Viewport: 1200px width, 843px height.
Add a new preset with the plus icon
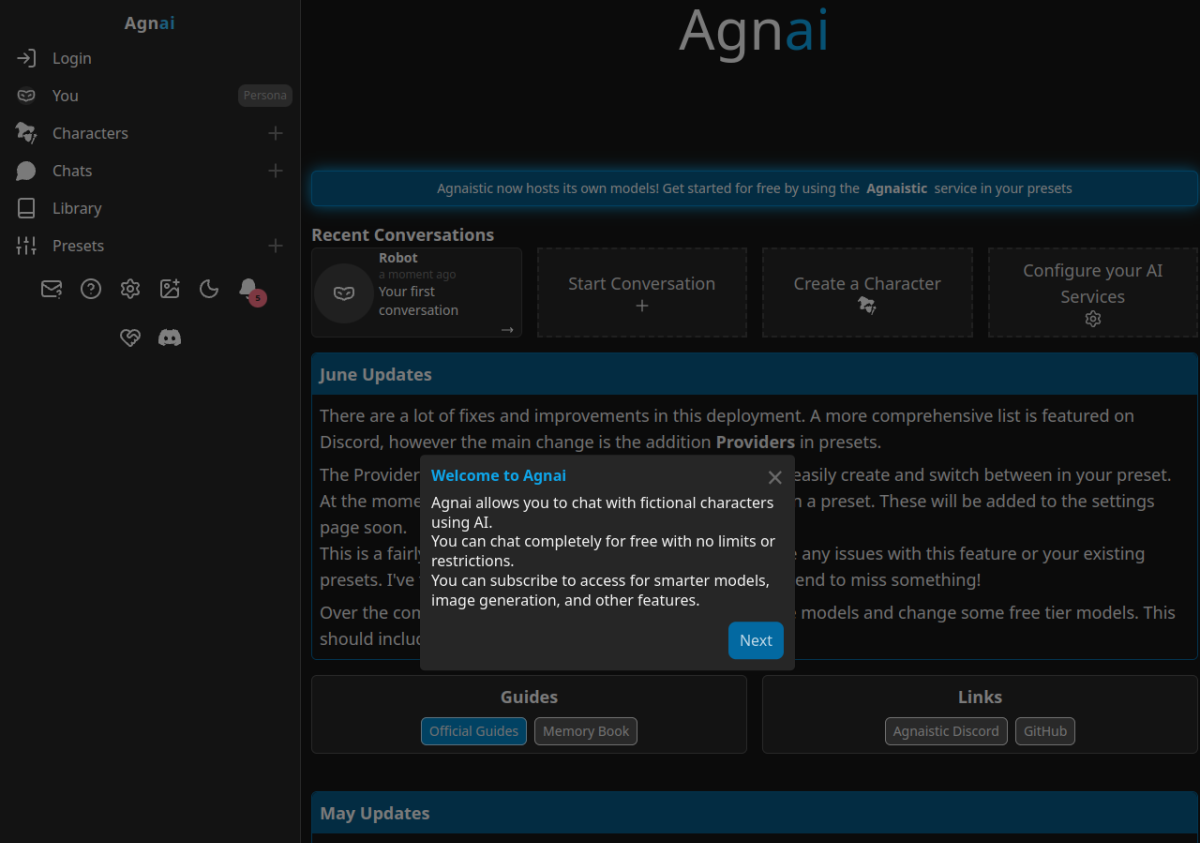pos(276,246)
